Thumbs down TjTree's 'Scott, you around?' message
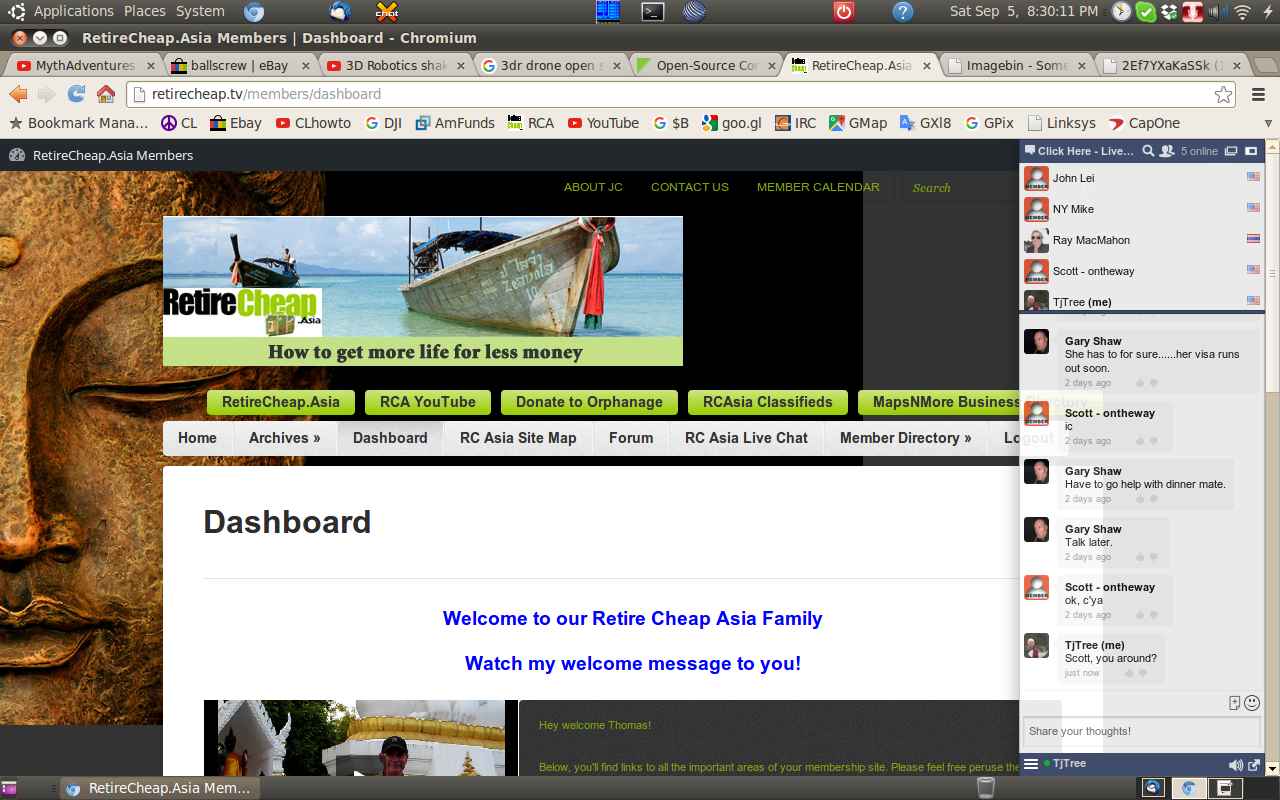 pos(1142,673)
